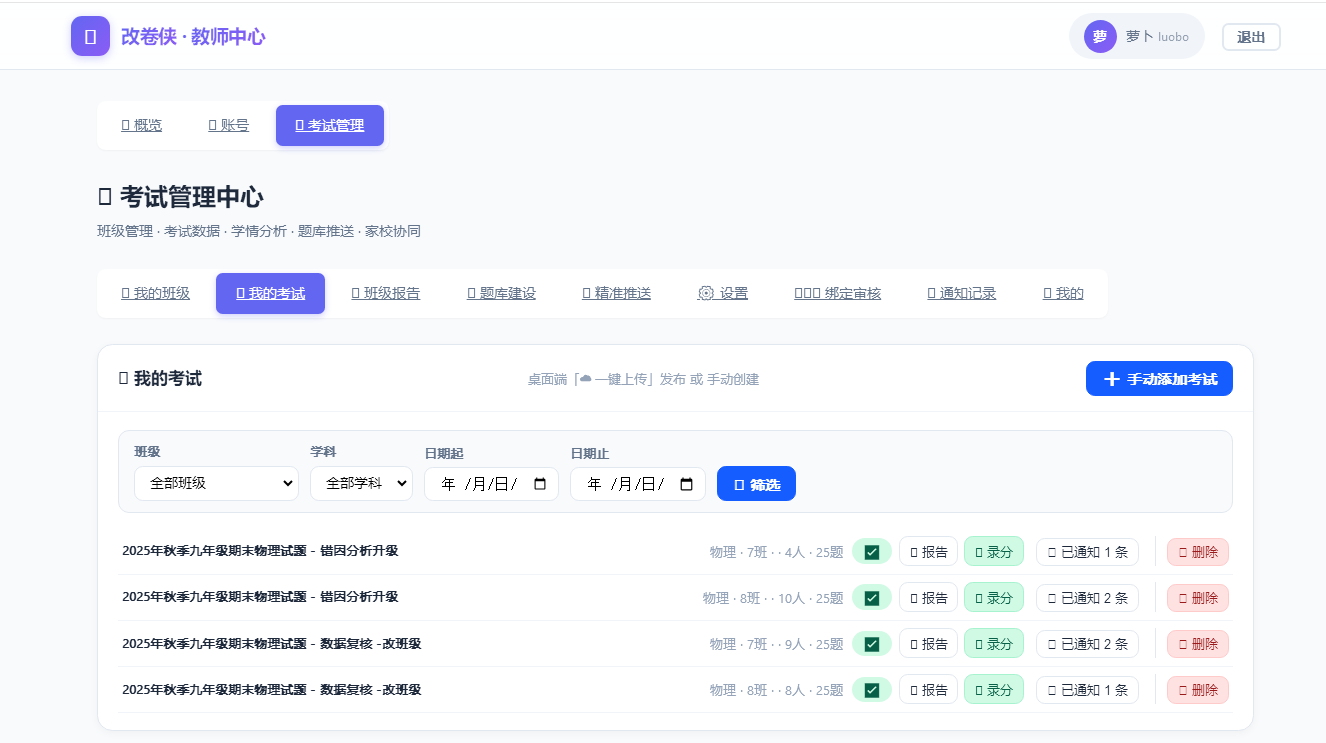Toggle green checkmark of 8班 错因分析升级 exam

coord(872,598)
